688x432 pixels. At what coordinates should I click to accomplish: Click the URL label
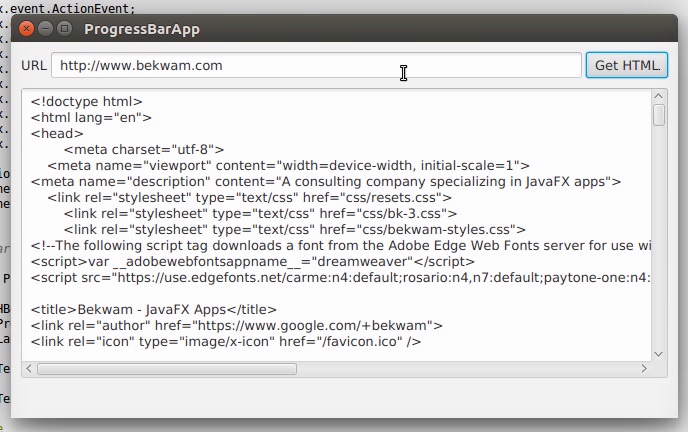click(34, 66)
